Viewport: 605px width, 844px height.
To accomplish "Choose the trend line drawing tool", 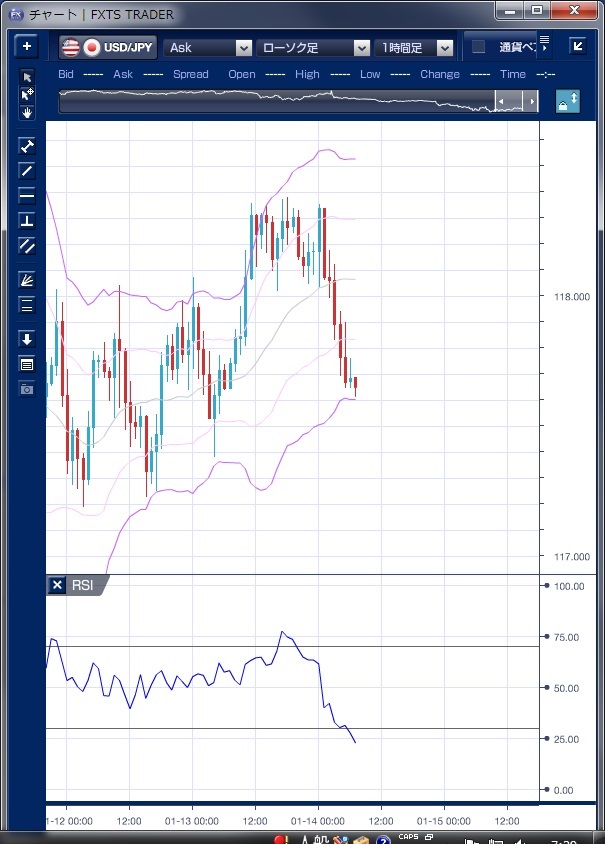I will [x=27, y=170].
